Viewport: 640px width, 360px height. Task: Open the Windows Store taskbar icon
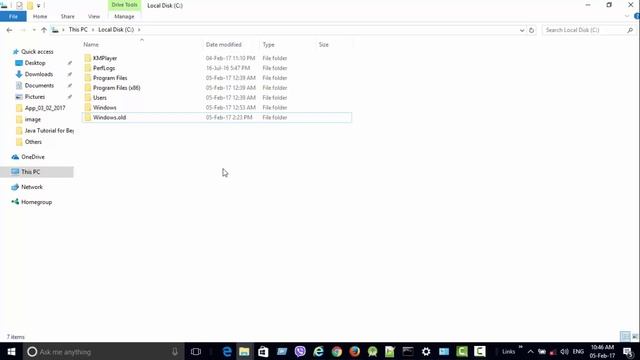(263, 351)
